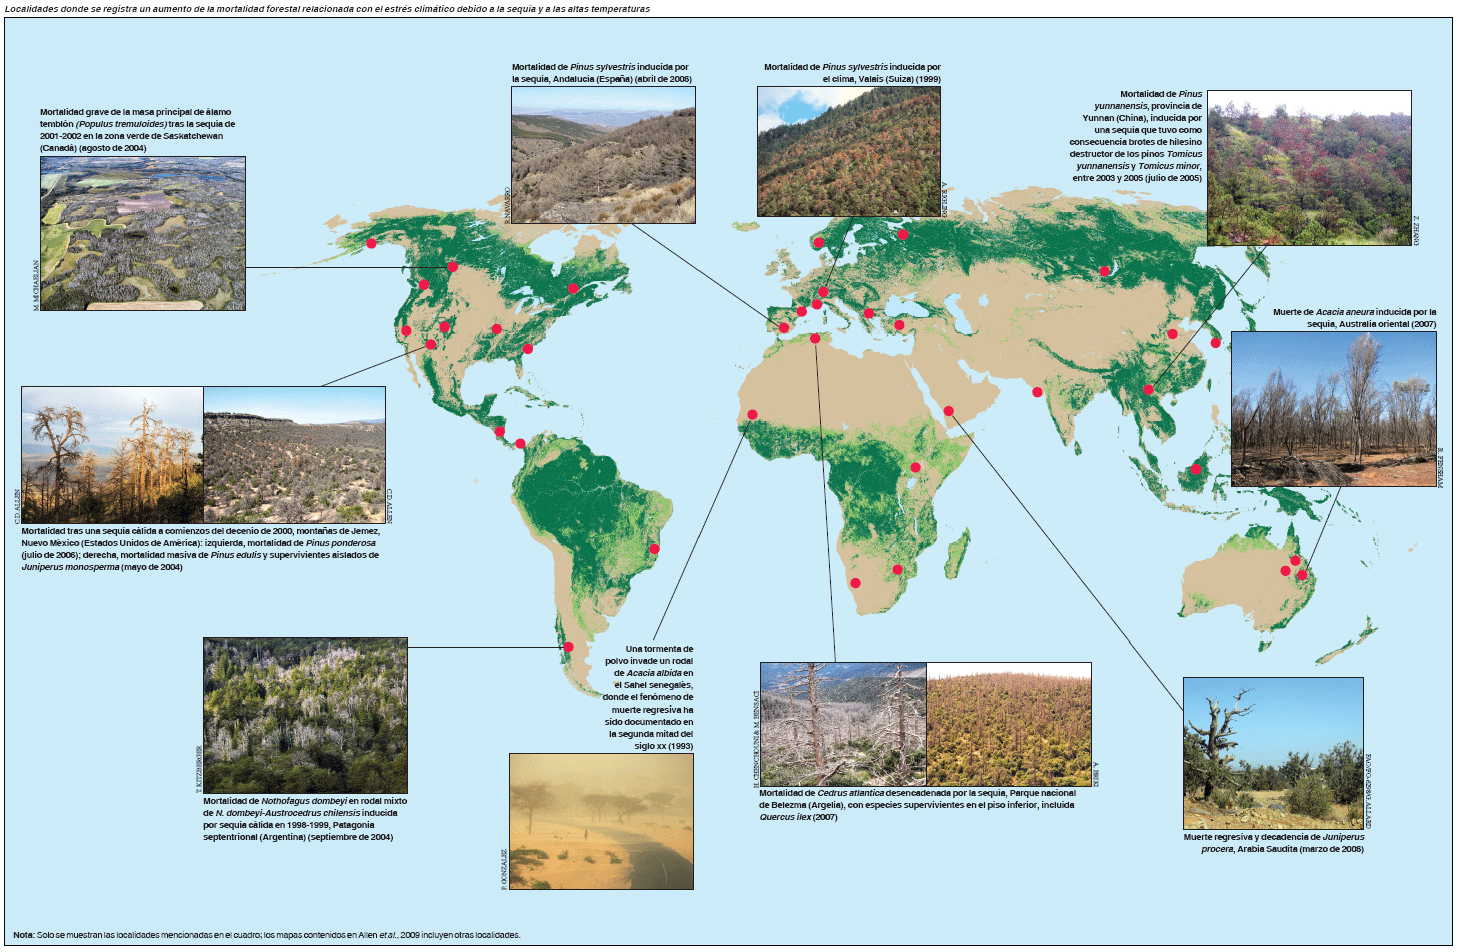Click the Nothofagus dombeyi Patagonia photo
This screenshot has height=952, width=1458.
(305, 715)
